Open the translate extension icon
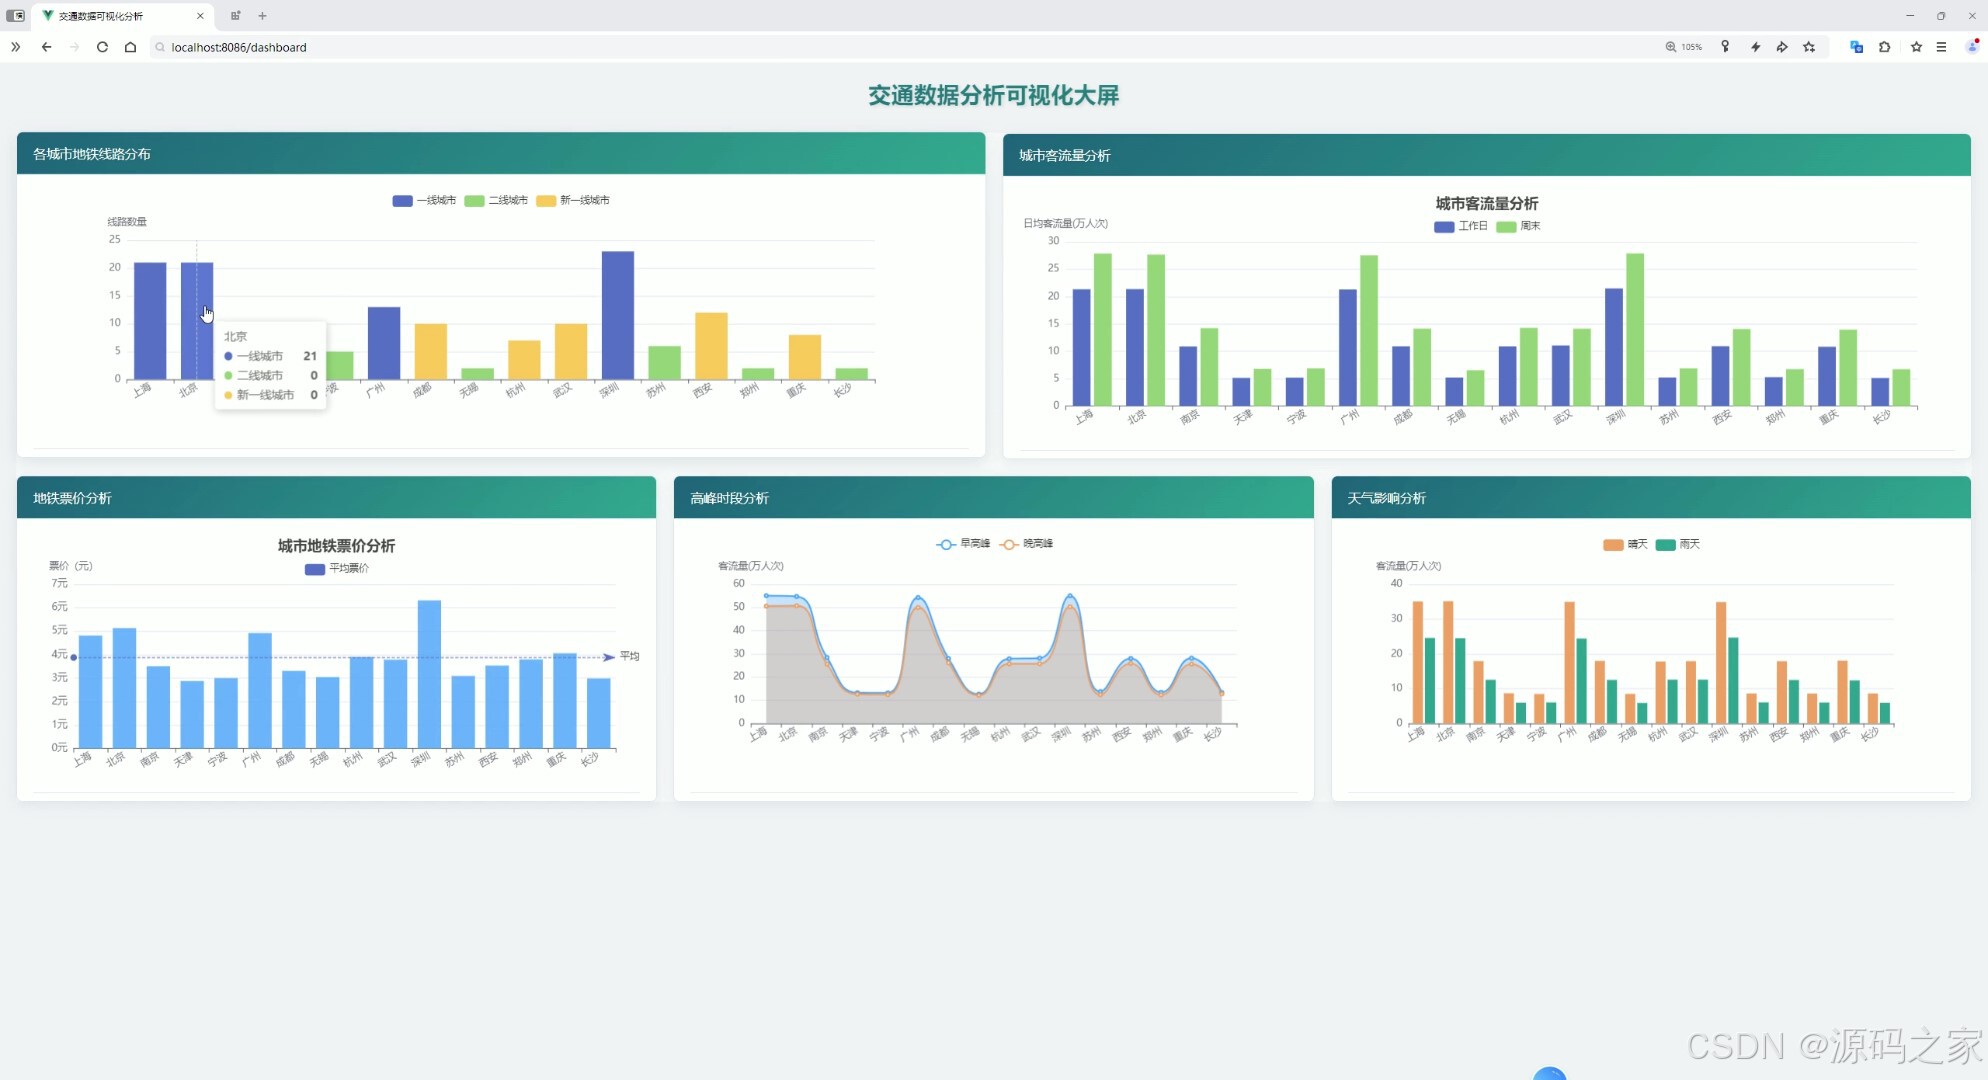This screenshot has height=1080, width=1988. (1856, 47)
